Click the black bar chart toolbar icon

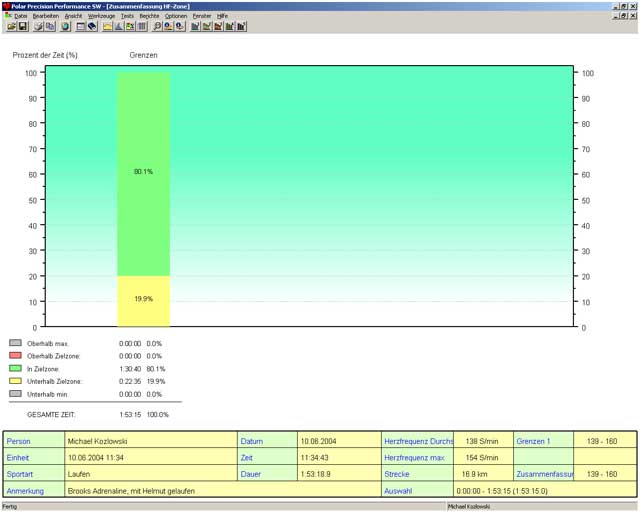click(x=241, y=27)
